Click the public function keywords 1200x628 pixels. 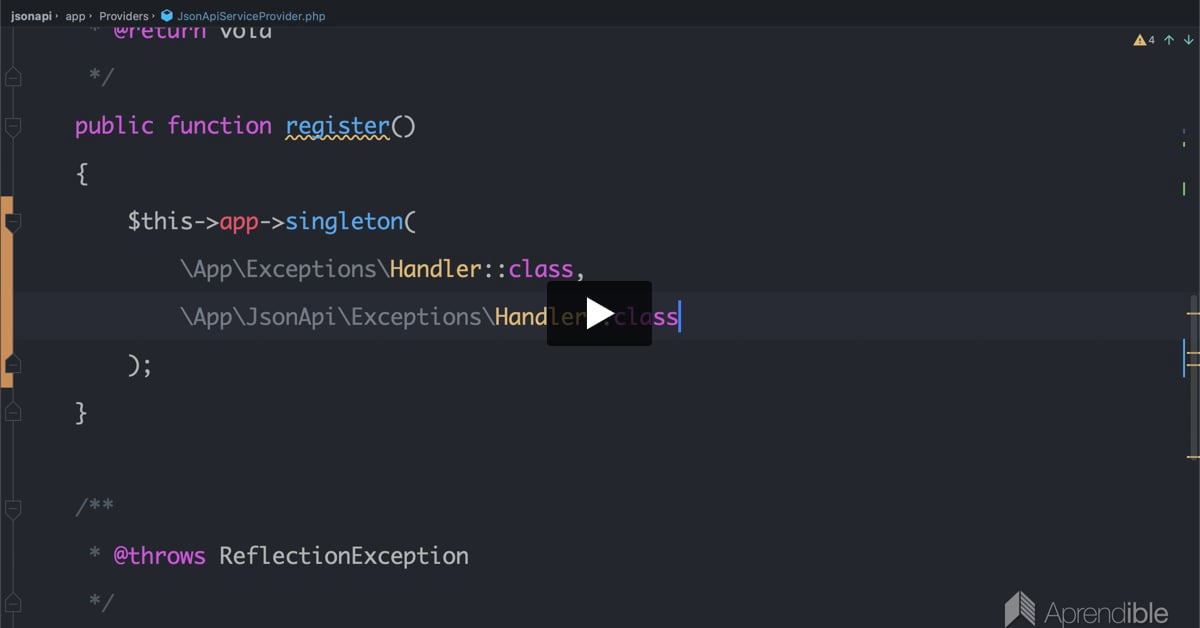(x=173, y=126)
